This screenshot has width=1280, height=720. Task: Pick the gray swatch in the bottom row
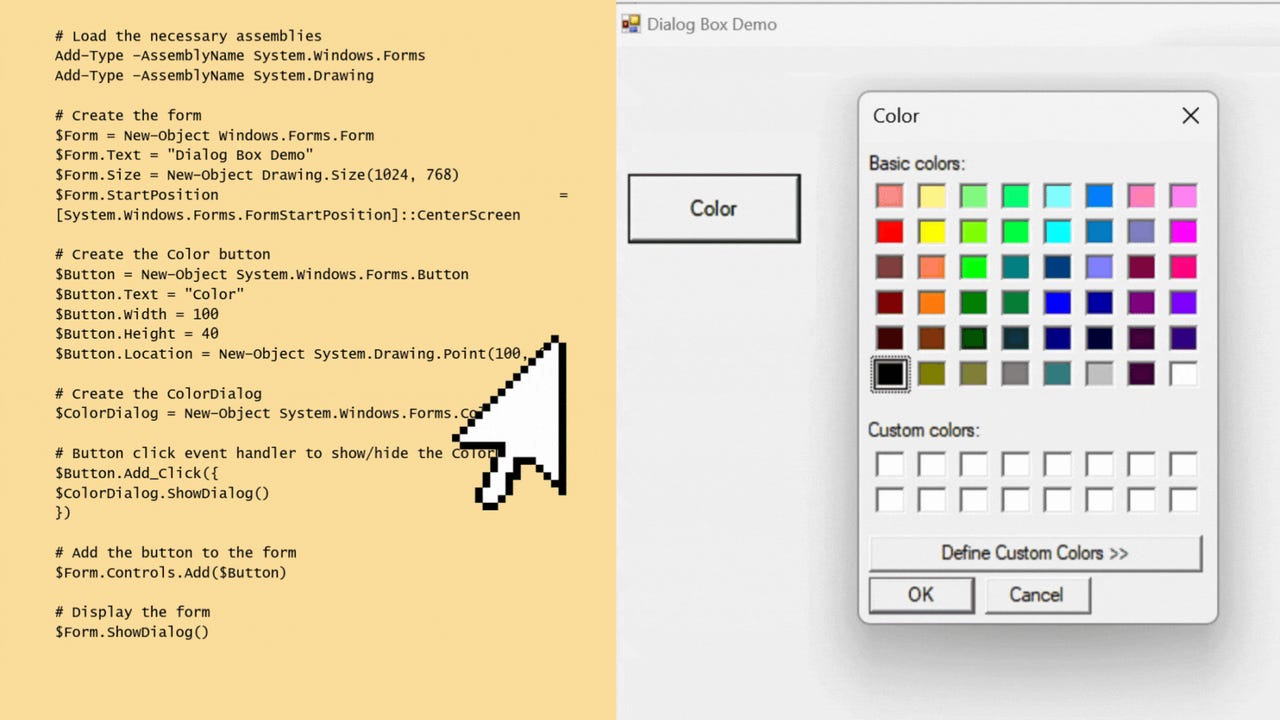click(x=1015, y=373)
